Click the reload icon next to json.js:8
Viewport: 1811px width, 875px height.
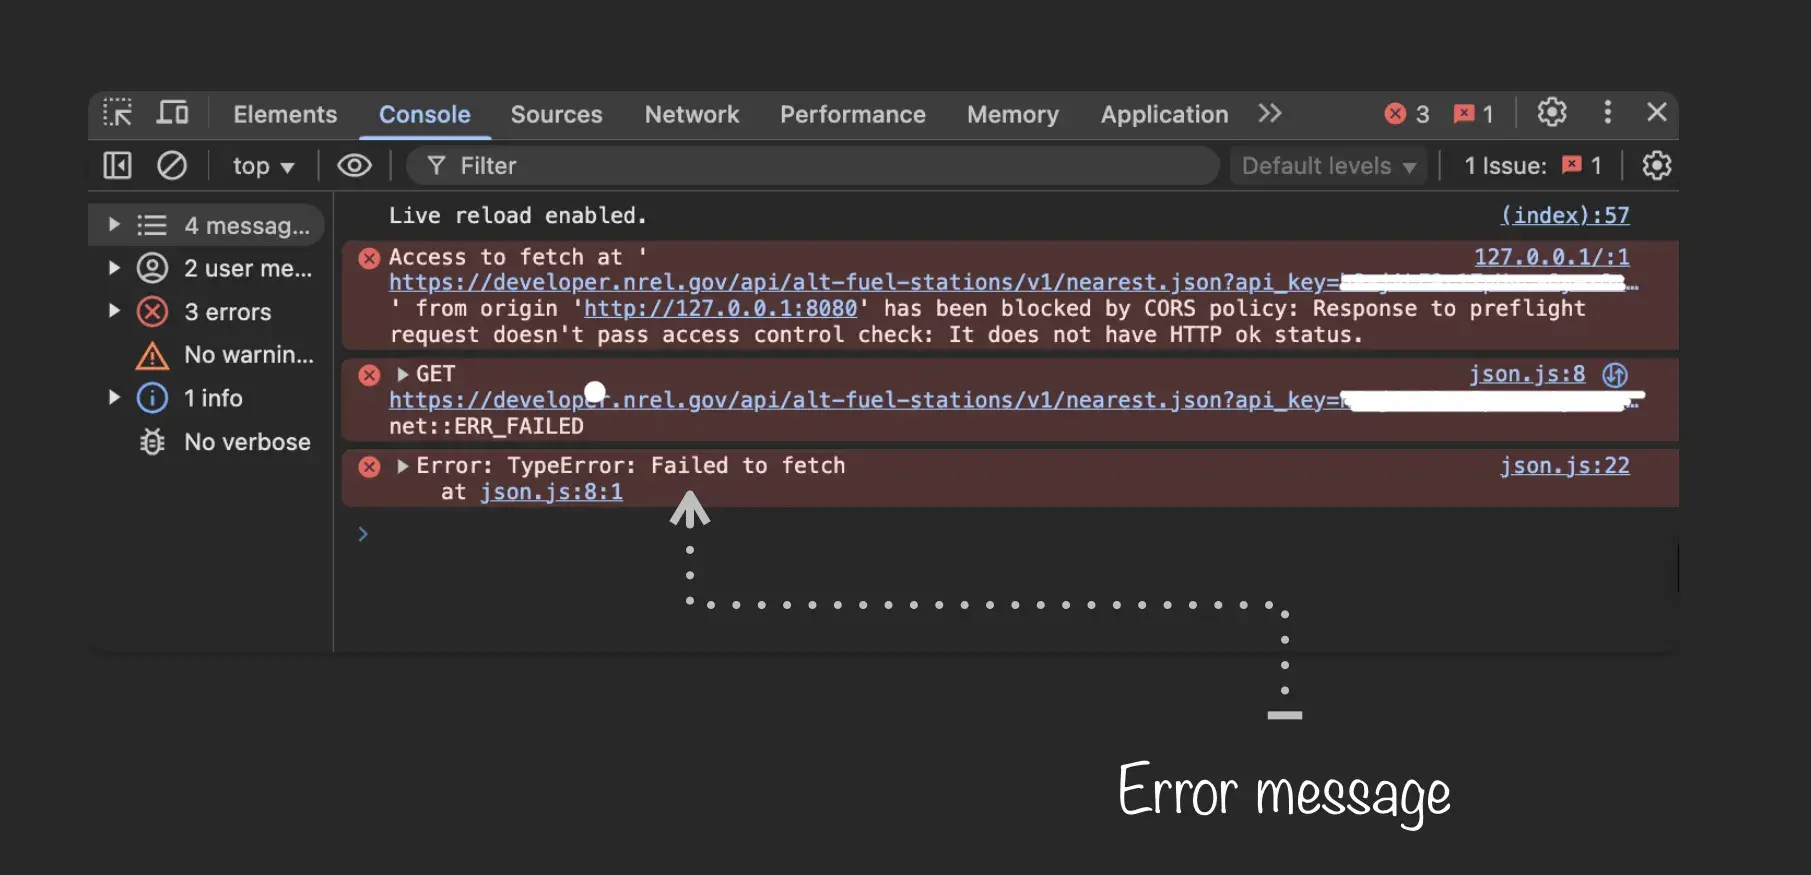[x=1615, y=375]
